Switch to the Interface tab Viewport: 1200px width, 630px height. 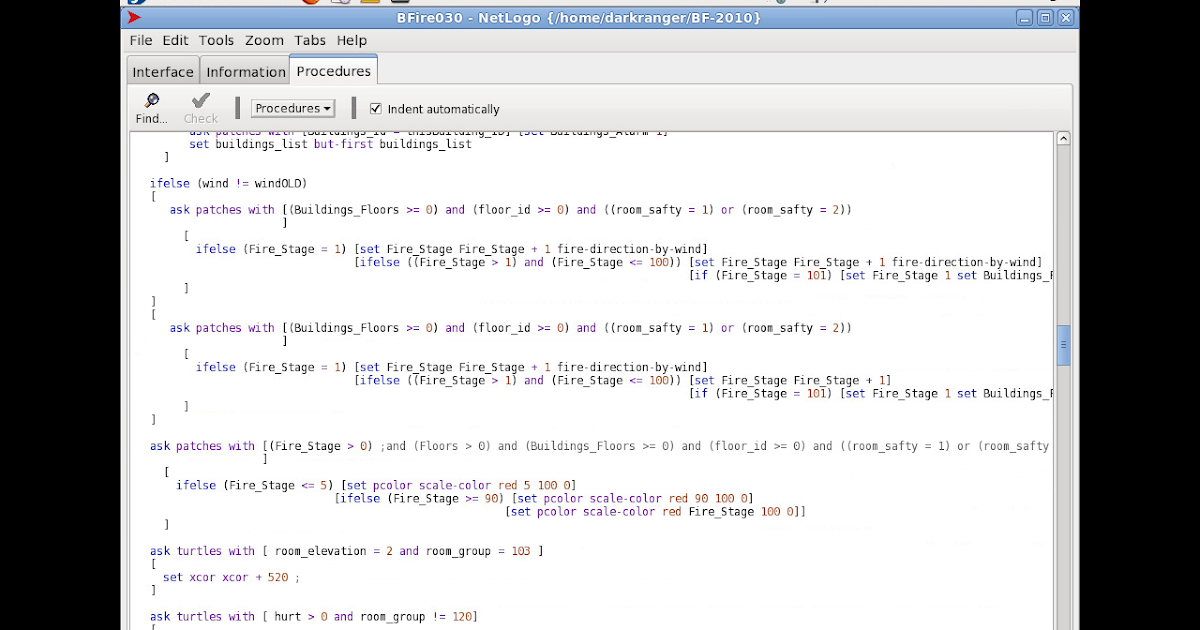[x=162, y=71]
